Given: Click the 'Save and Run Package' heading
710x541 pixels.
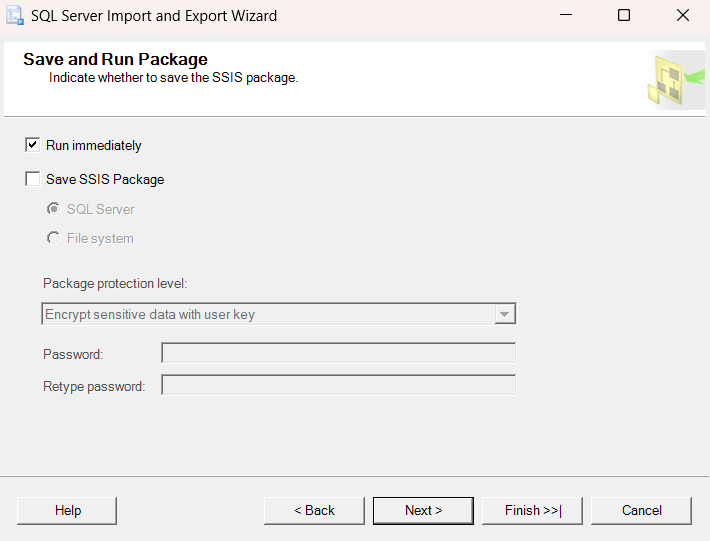Looking at the screenshot, I should [x=115, y=60].
